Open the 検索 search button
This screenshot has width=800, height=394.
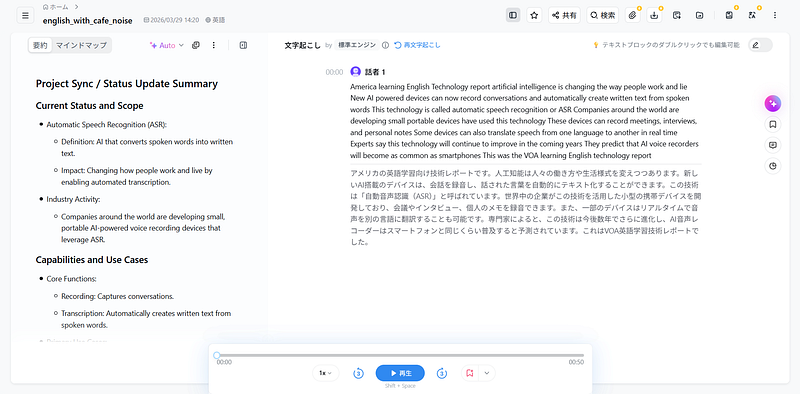(x=603, y=15)
